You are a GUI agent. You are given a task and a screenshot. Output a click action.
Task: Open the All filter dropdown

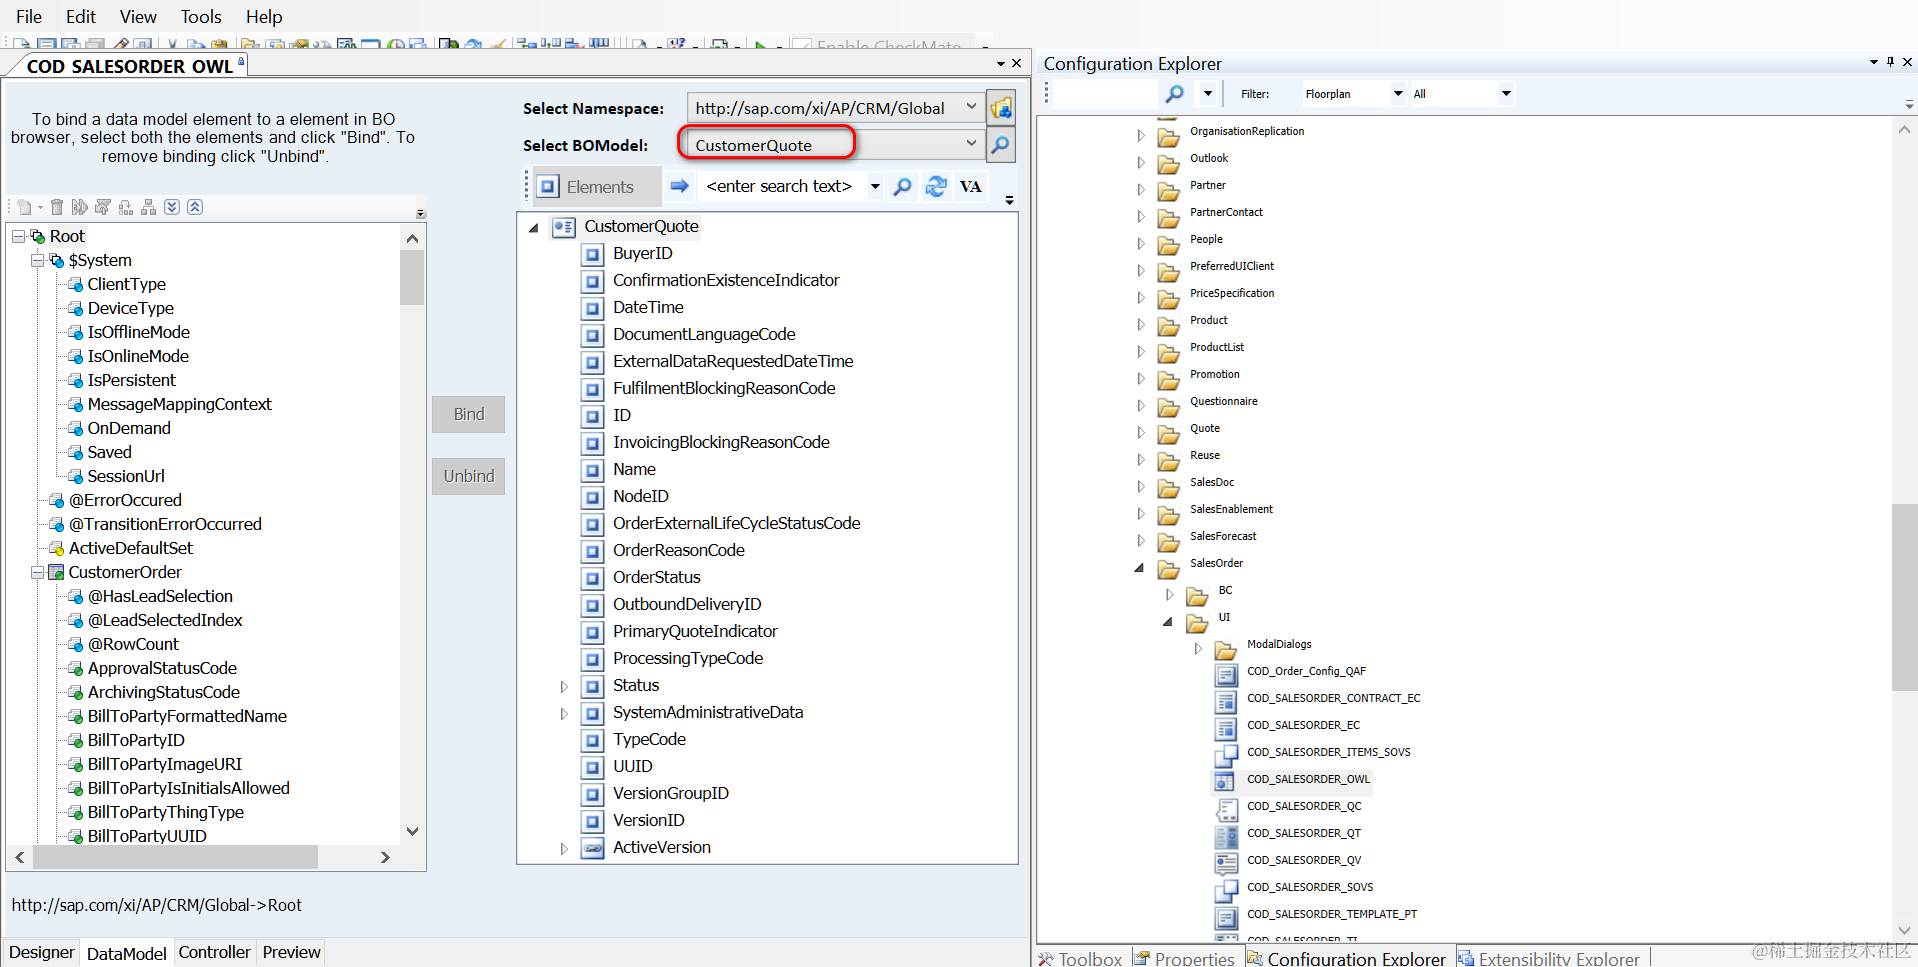(1506, 94)
